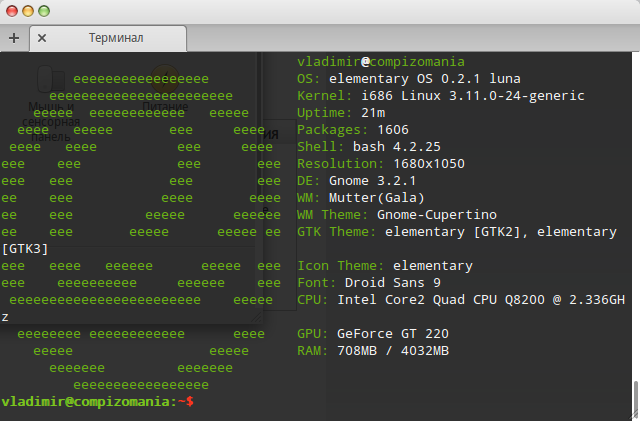This screenshot has width=640, height=421.
Task: Click the OS: elementary OS 0.2.1 luna line
Action: pyautogui.click(x=409, y=78)
